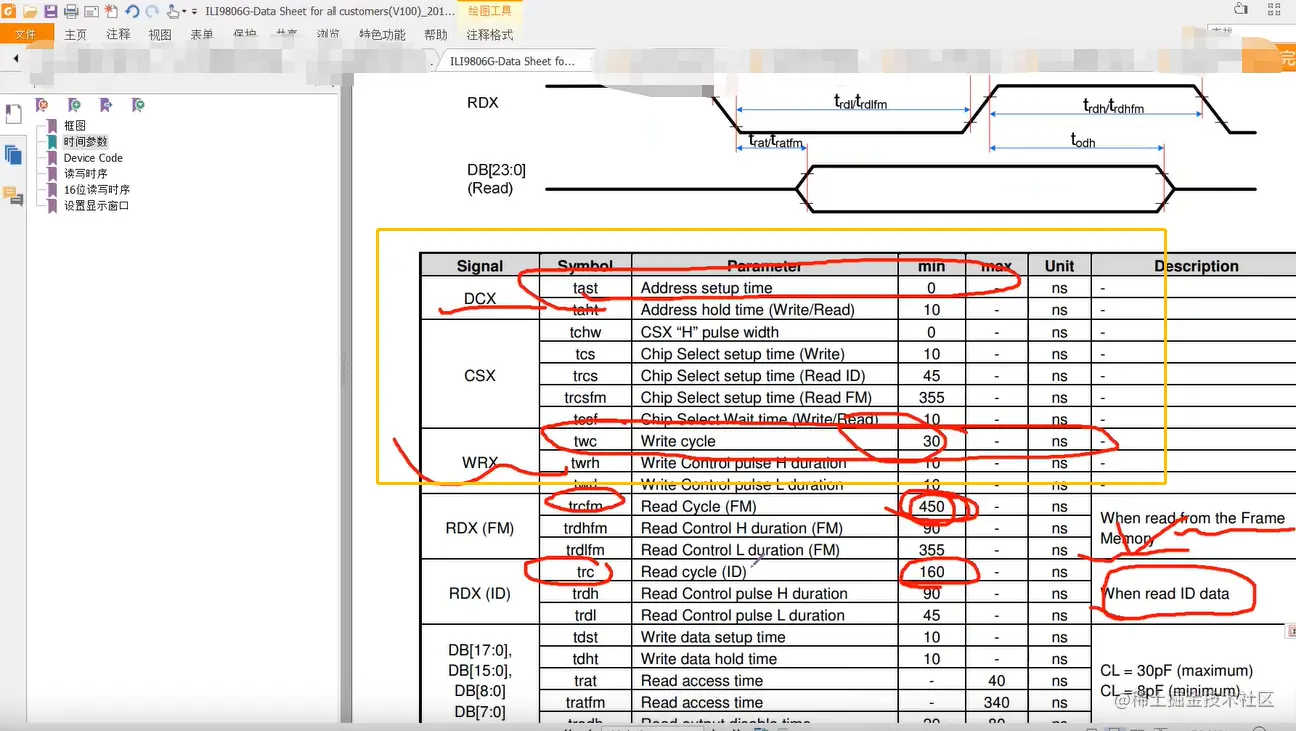
Task: Create a new blank PDF from the toolbar
Action: click(111, 11)
